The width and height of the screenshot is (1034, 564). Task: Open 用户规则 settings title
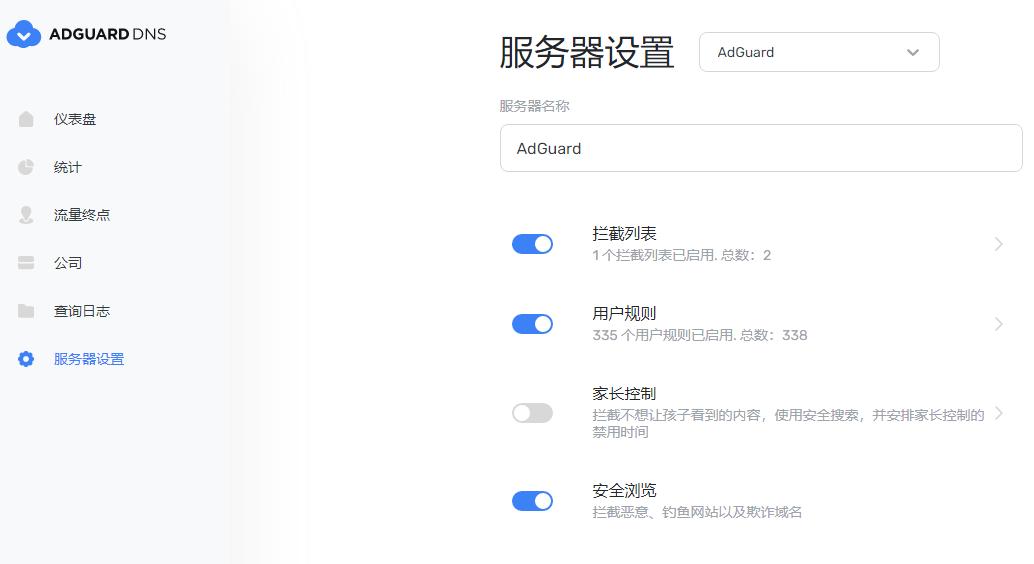click(624, 313)
